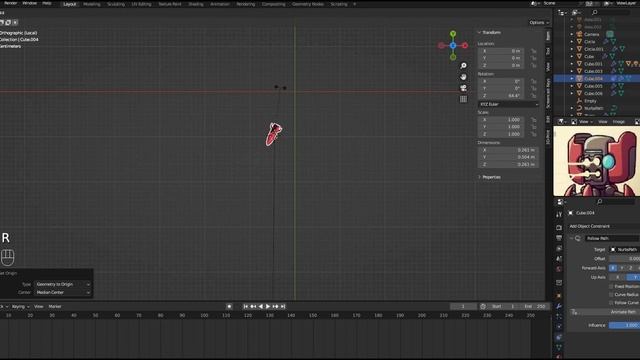
Task: Select X as the Up Axis
Action: tap(617, 278)
